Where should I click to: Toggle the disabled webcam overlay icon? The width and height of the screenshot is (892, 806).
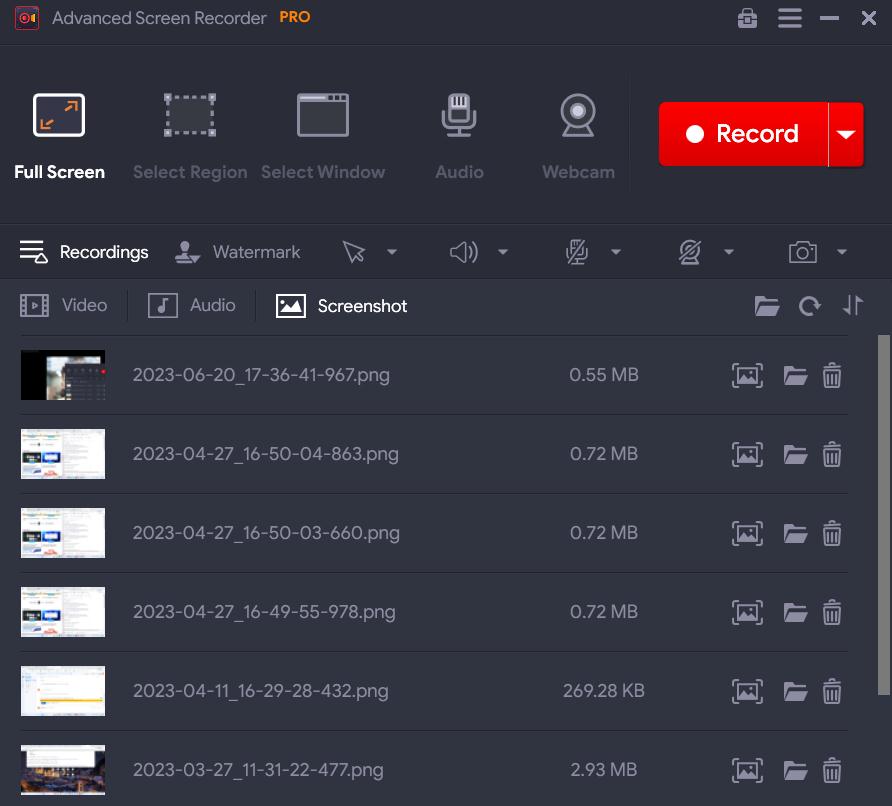pyautogui.click(x=689, y=252)
